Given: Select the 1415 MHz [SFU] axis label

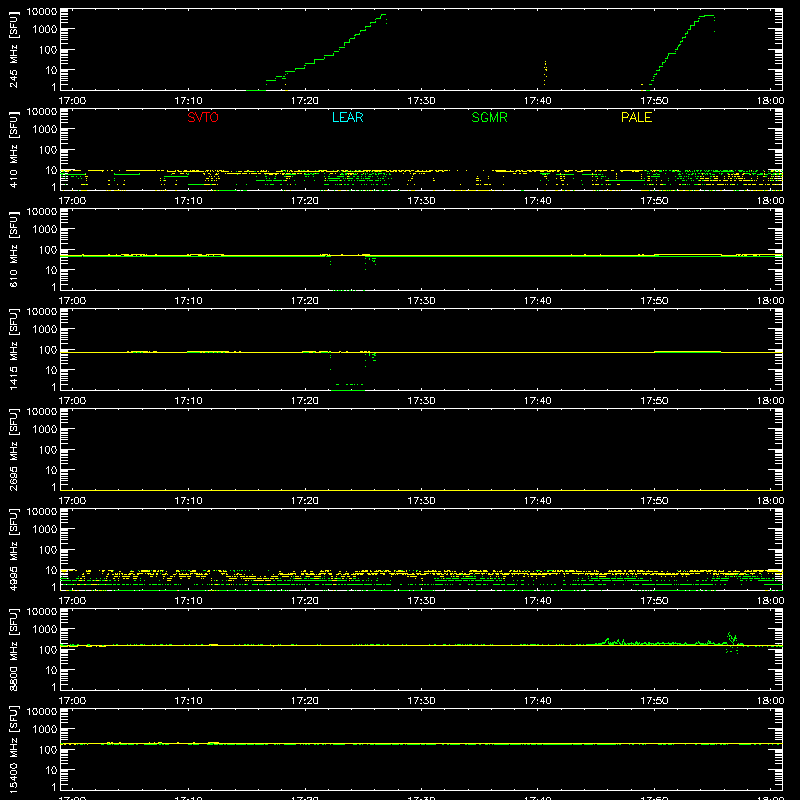Looking at the screenshot, I should tap(13, 350).
